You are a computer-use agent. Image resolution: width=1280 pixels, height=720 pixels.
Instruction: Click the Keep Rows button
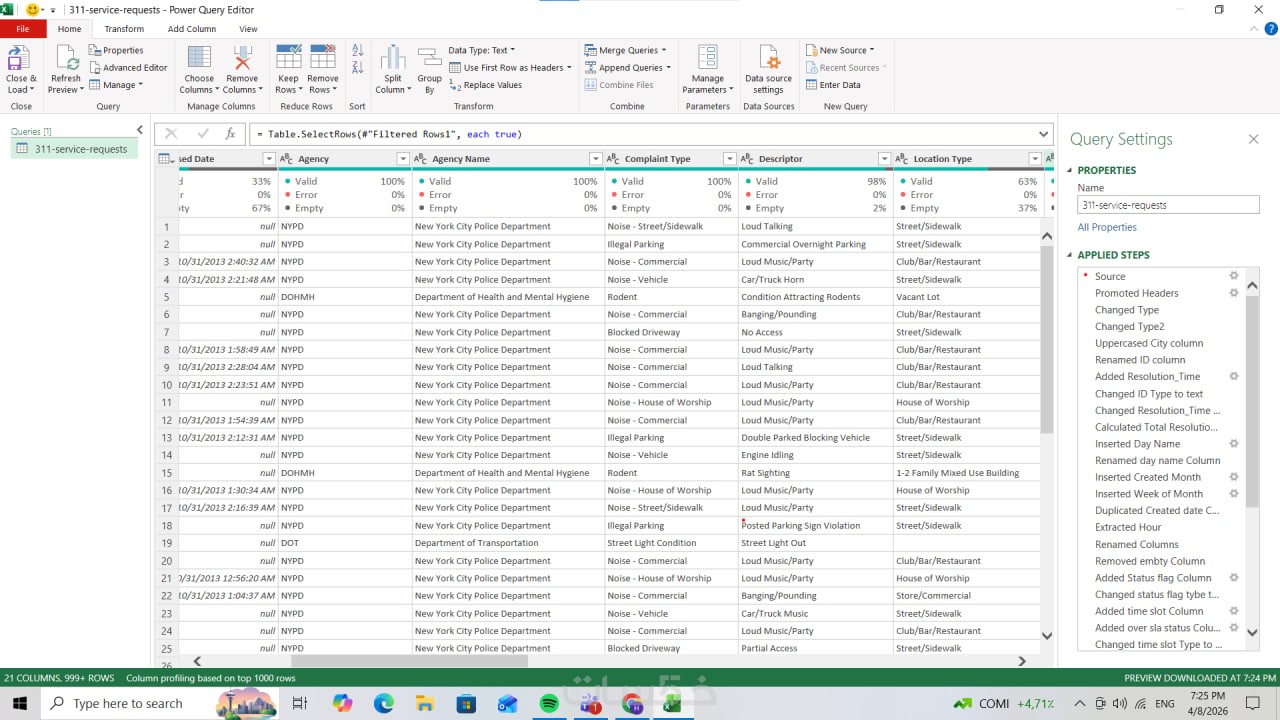click(288, 69)
